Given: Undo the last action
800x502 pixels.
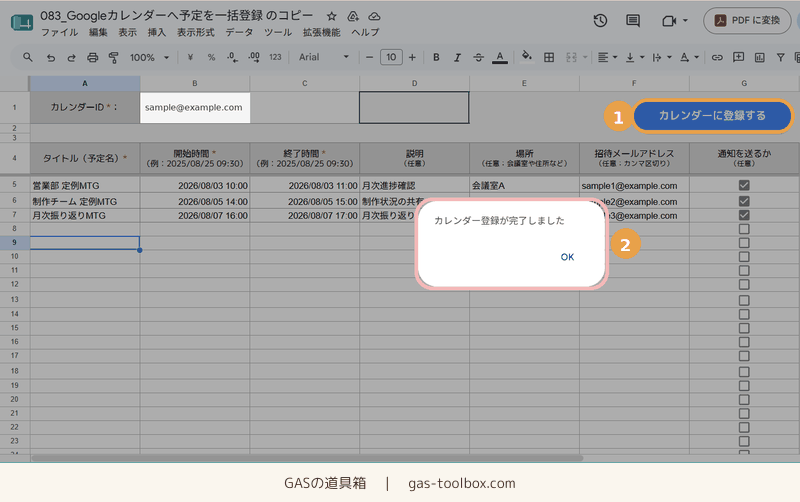Looking at the screenshot, I should coord(51,57).
